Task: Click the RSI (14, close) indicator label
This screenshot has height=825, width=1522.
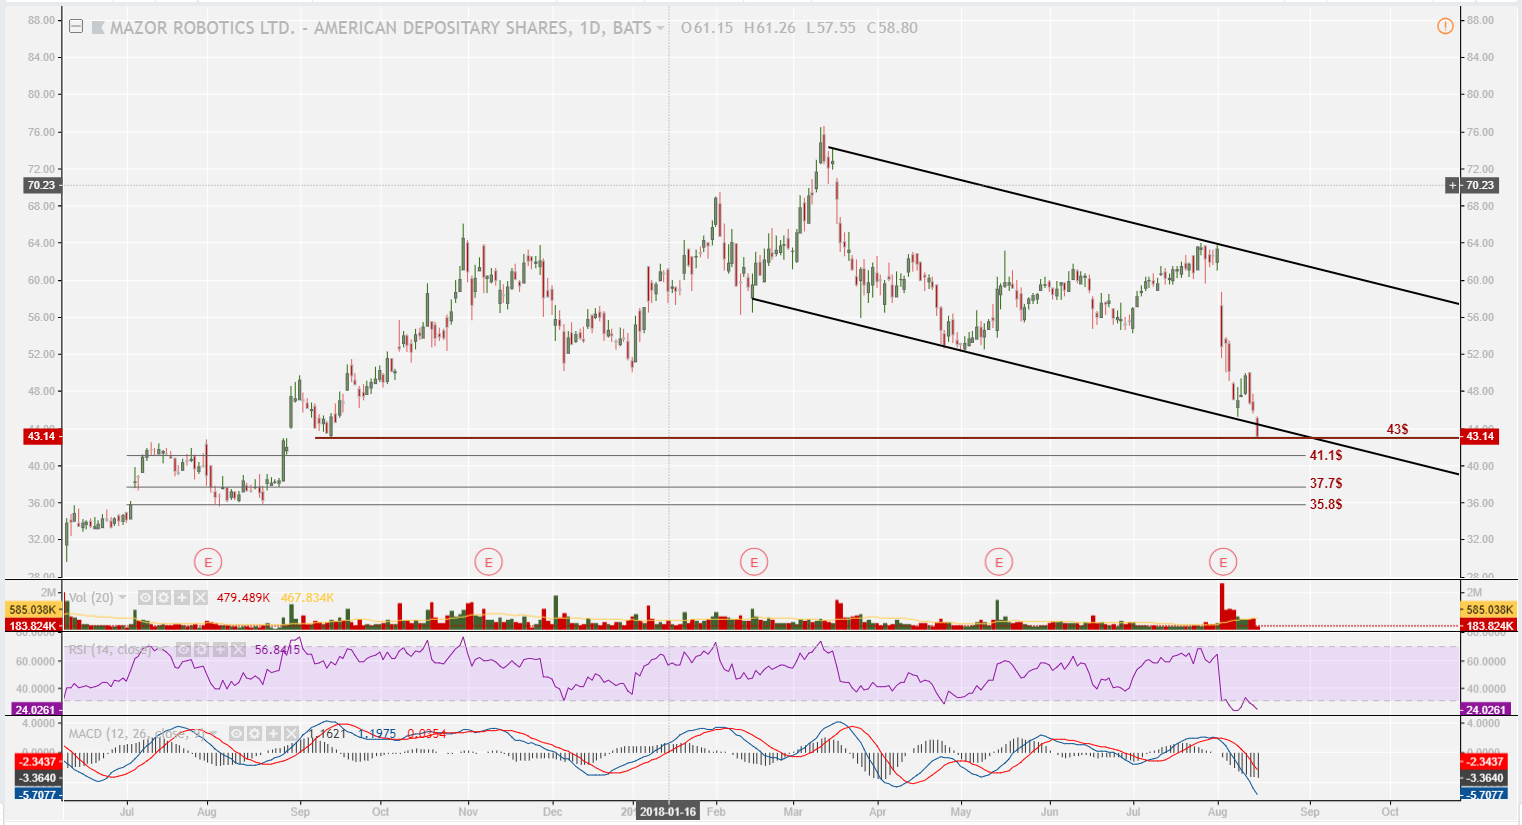Action: (110, 650)
